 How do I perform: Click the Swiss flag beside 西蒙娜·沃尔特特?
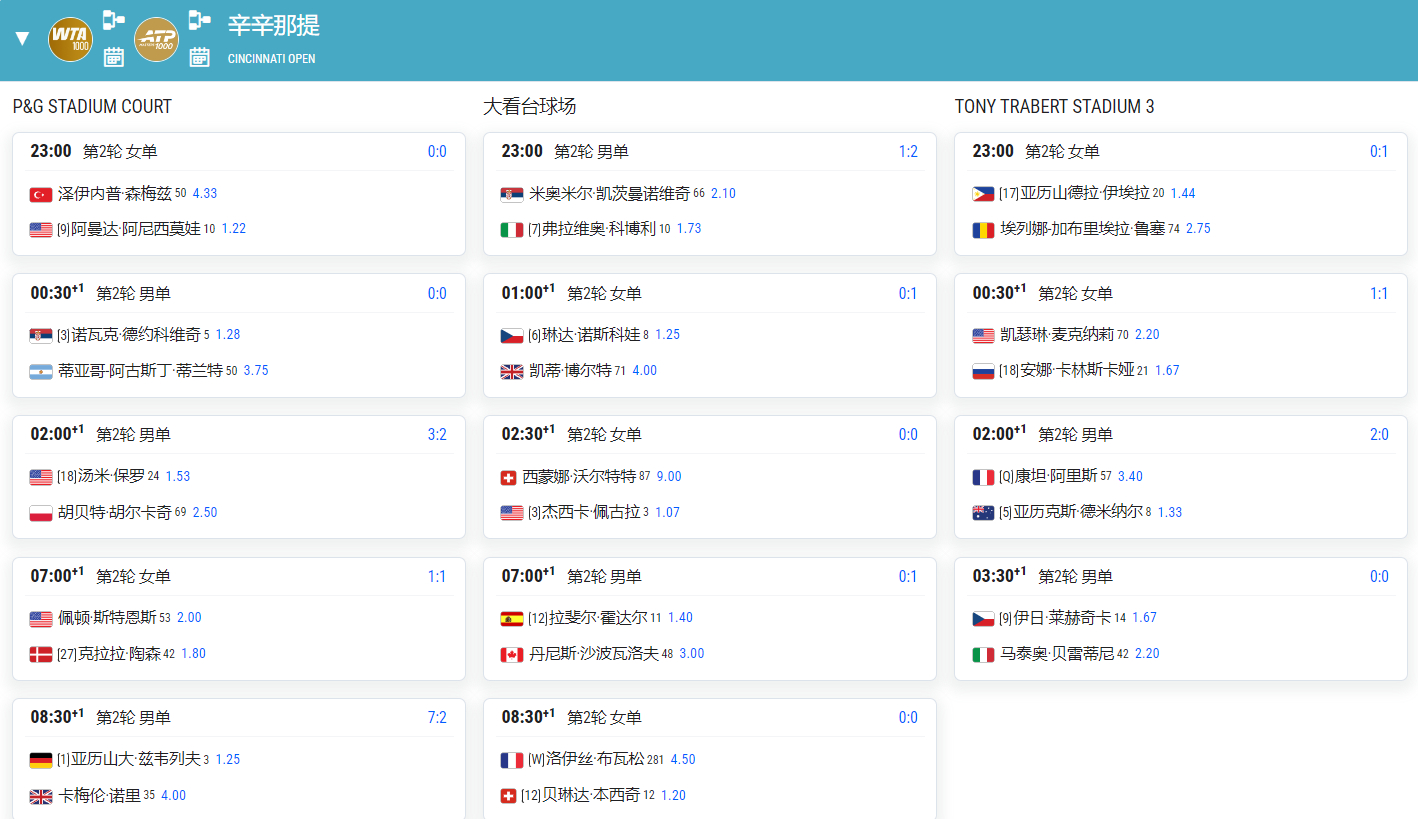tap(509, 477)
